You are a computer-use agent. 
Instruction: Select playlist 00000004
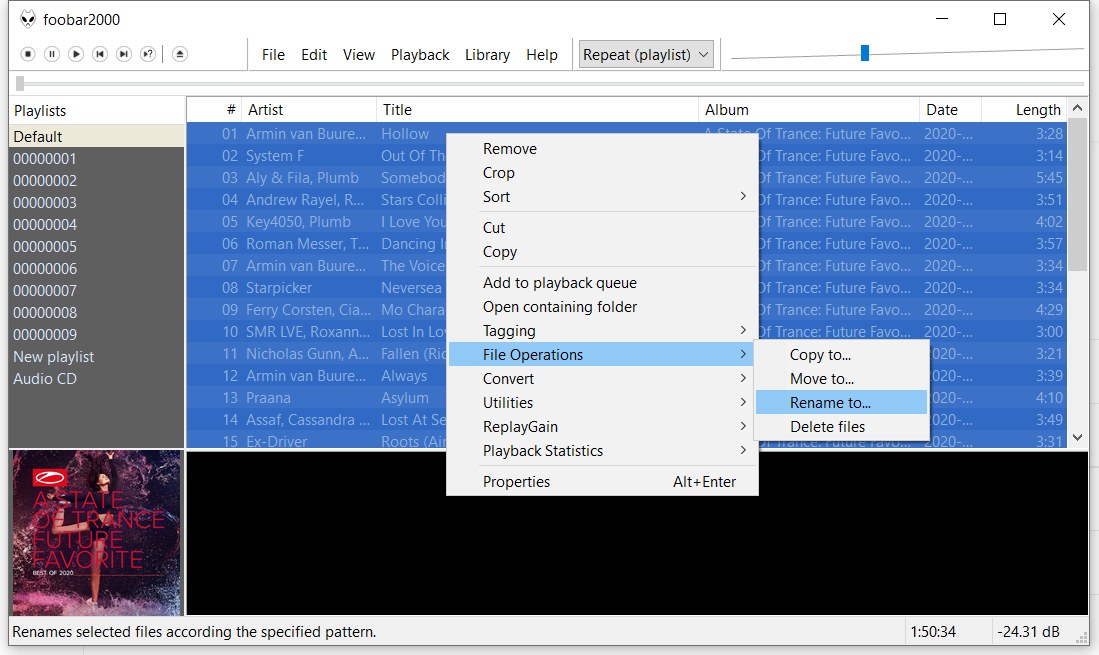pos(96,224)
